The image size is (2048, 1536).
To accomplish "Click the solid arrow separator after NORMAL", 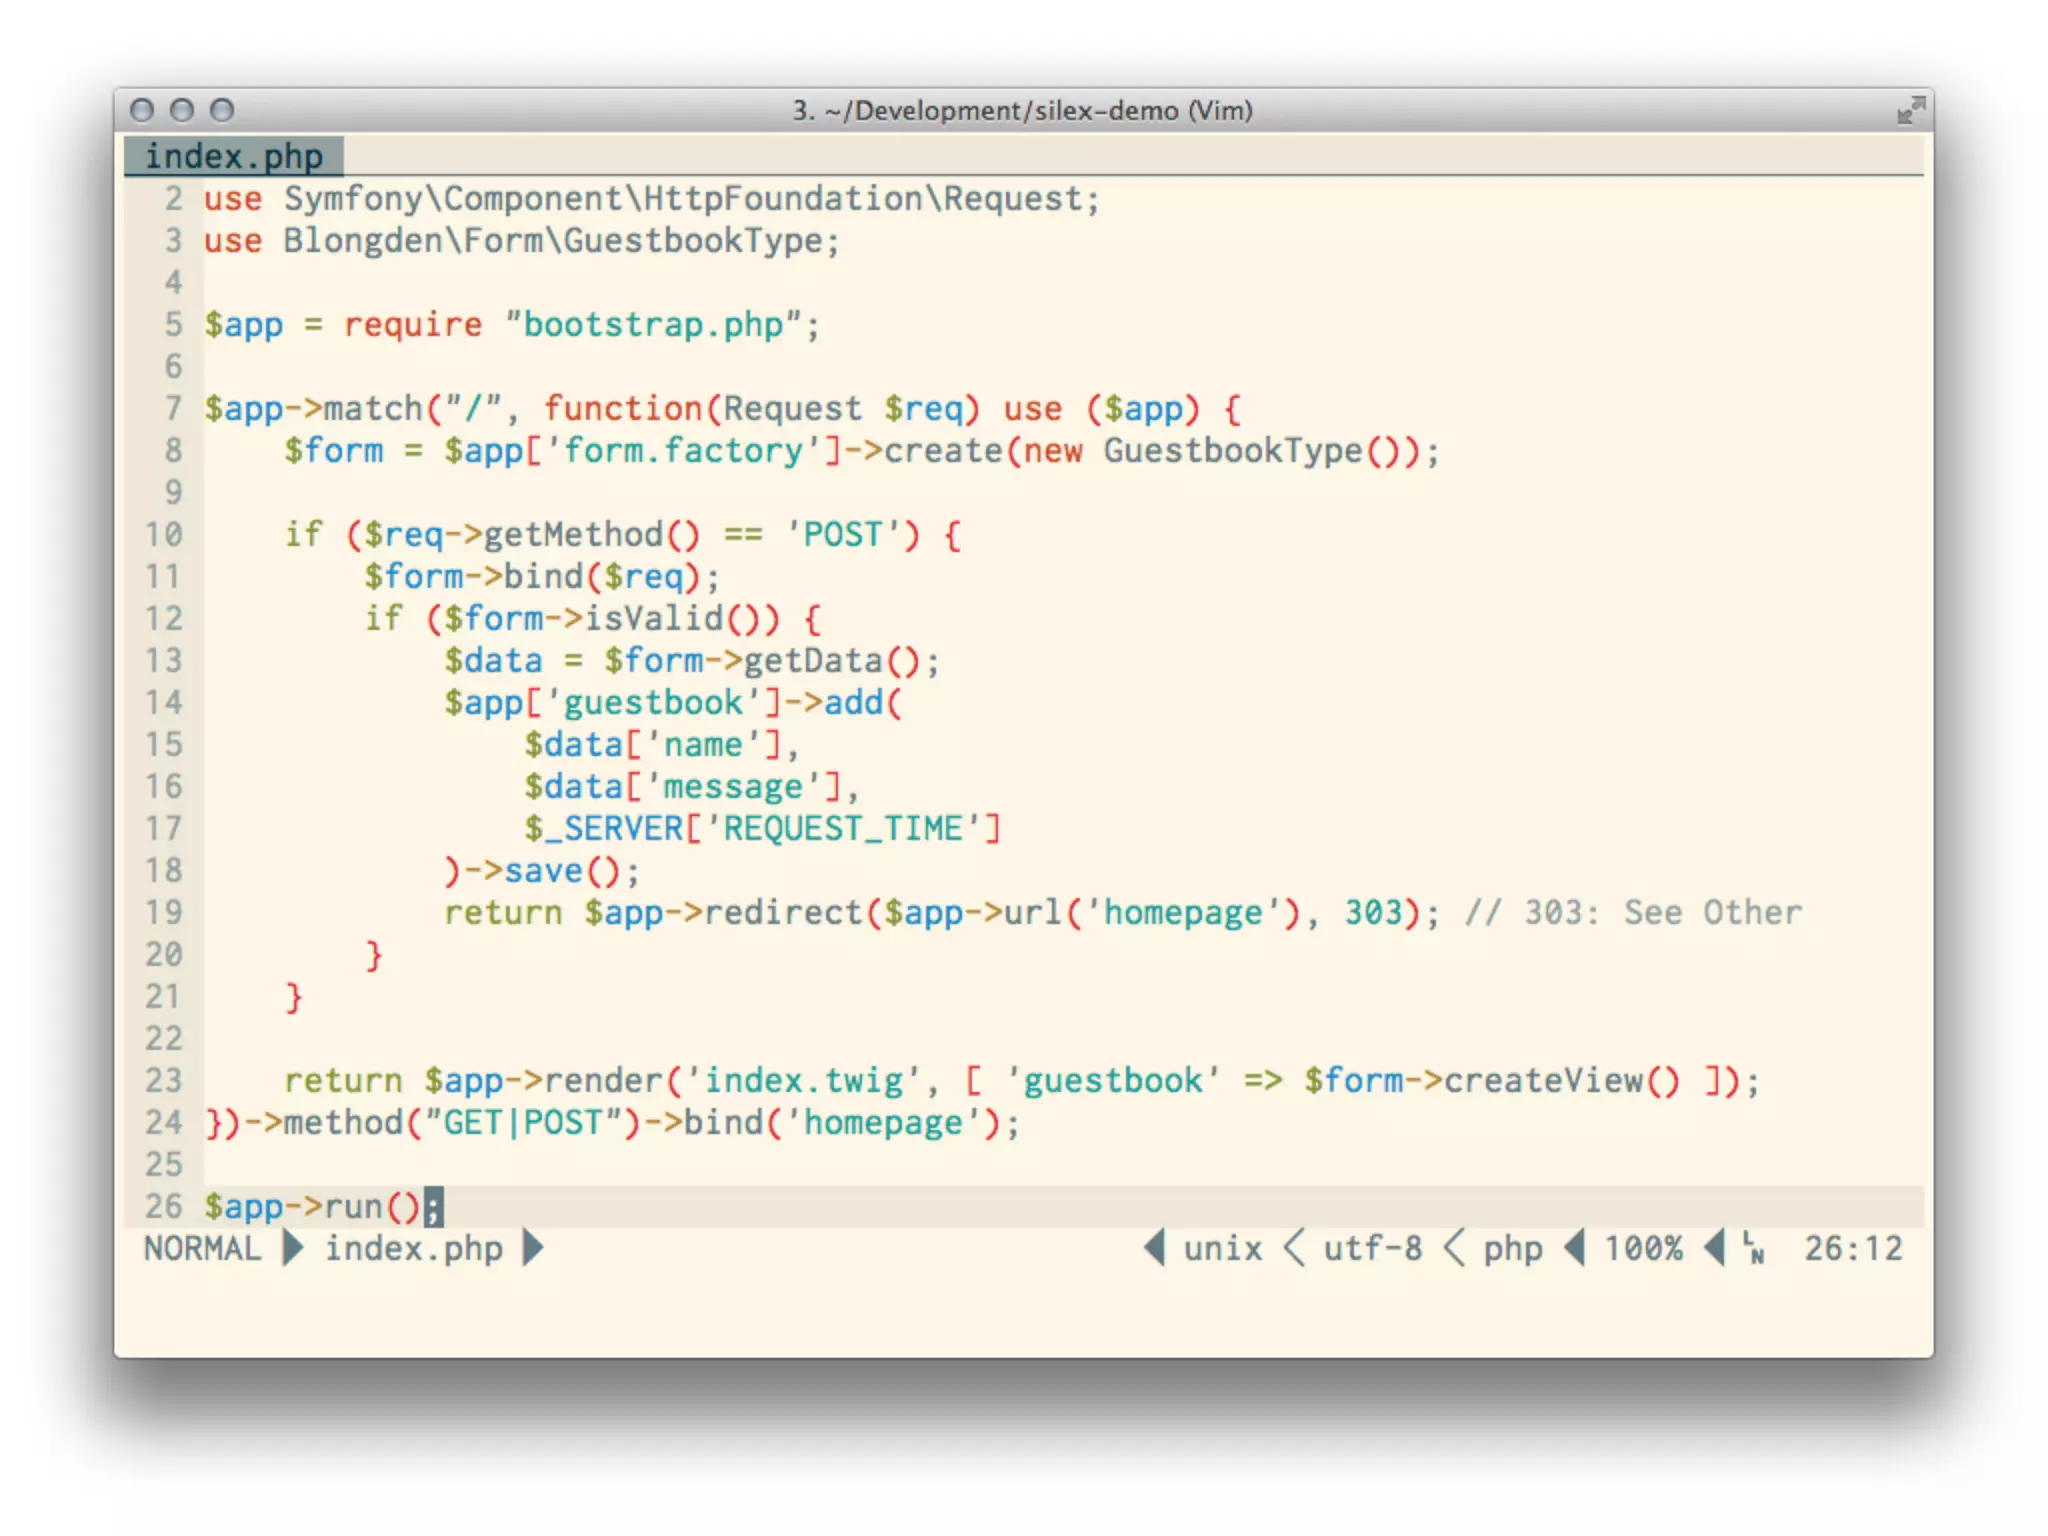I will (x=293, y=1248).
